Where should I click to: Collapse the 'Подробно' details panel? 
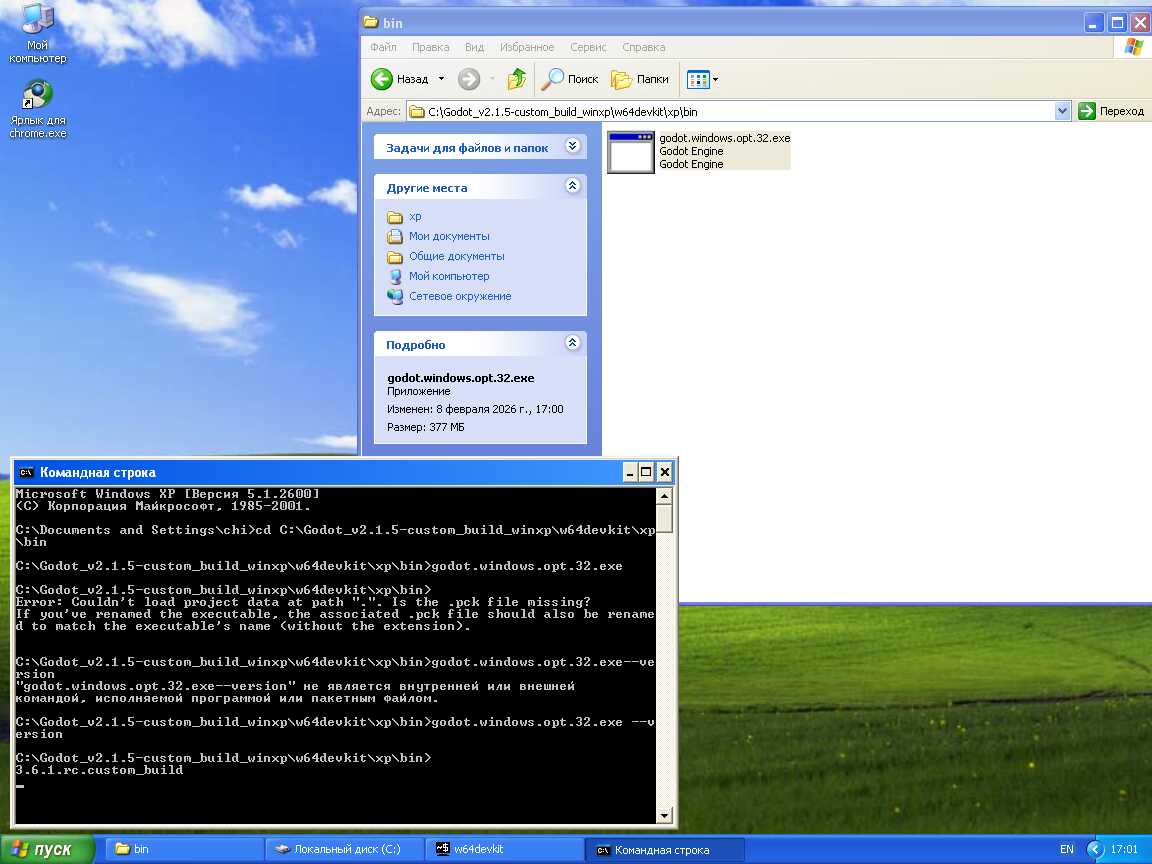click(x=572, y=342)
